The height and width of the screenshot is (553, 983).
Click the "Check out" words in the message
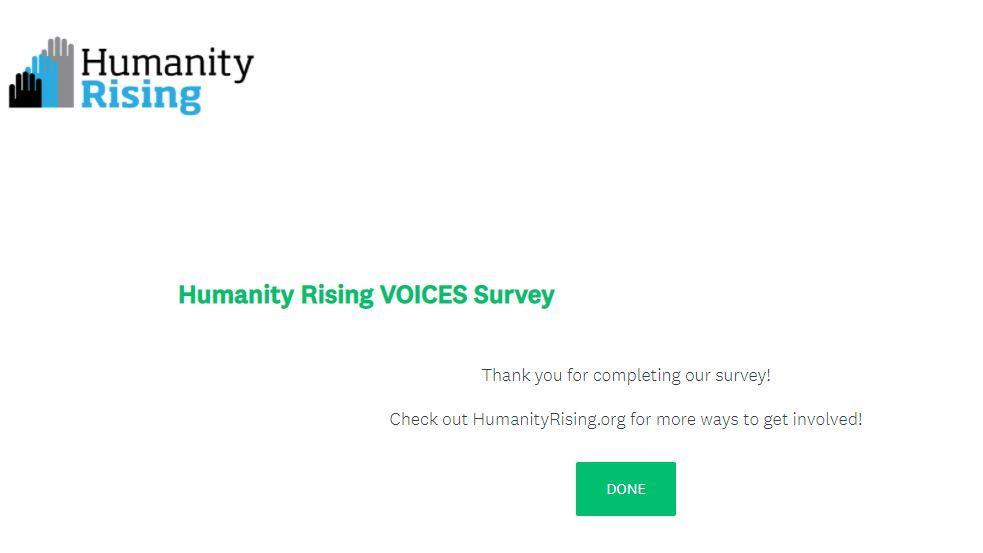(x=428, y=419)
